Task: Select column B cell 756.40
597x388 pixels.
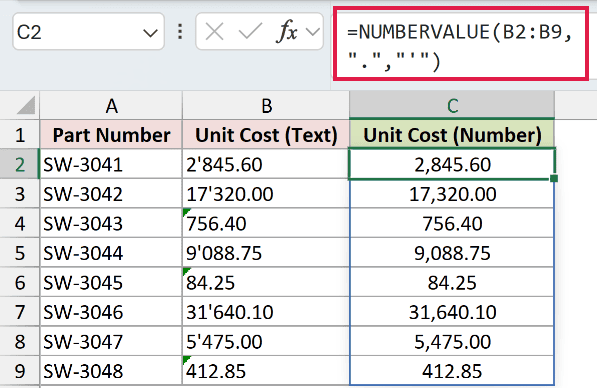Action: click(x=266, y=223)
